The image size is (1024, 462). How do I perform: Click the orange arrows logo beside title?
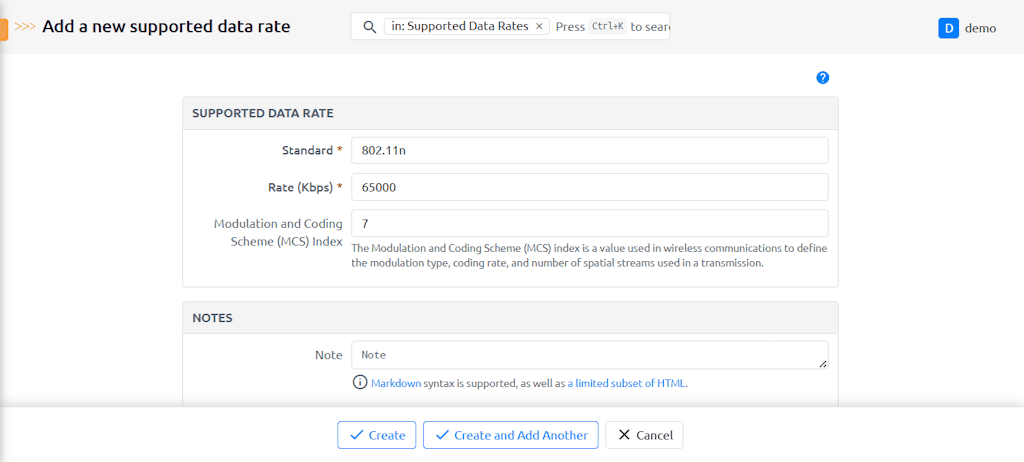coord(26,27)
